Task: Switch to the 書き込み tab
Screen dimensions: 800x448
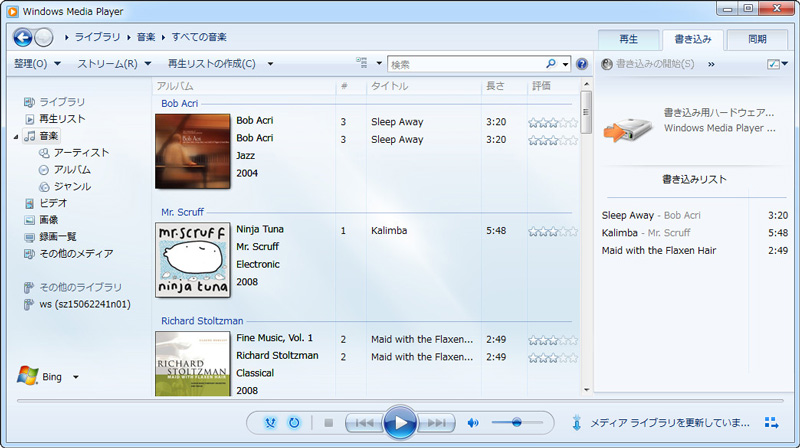Action: pos(693,39)
